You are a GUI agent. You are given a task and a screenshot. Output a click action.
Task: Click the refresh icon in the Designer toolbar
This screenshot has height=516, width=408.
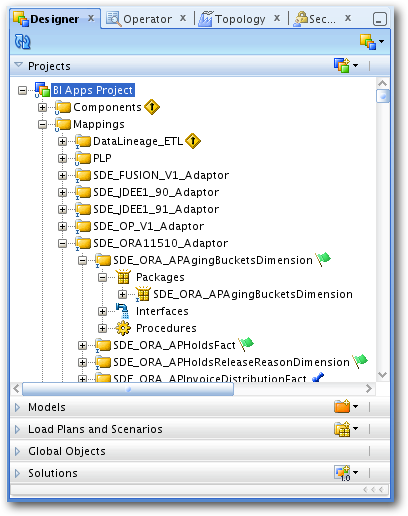(22, 42)
